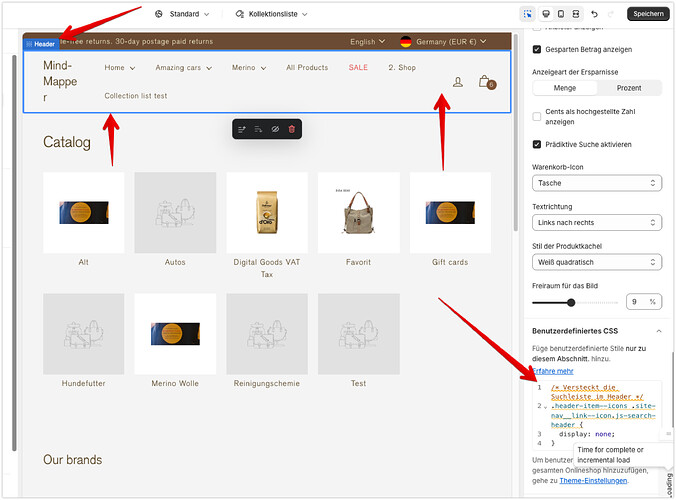Click the inspector selection-mode icon
Image resolution: width=676 pixels, height=500 pixels.
click(x=527, y=14)
